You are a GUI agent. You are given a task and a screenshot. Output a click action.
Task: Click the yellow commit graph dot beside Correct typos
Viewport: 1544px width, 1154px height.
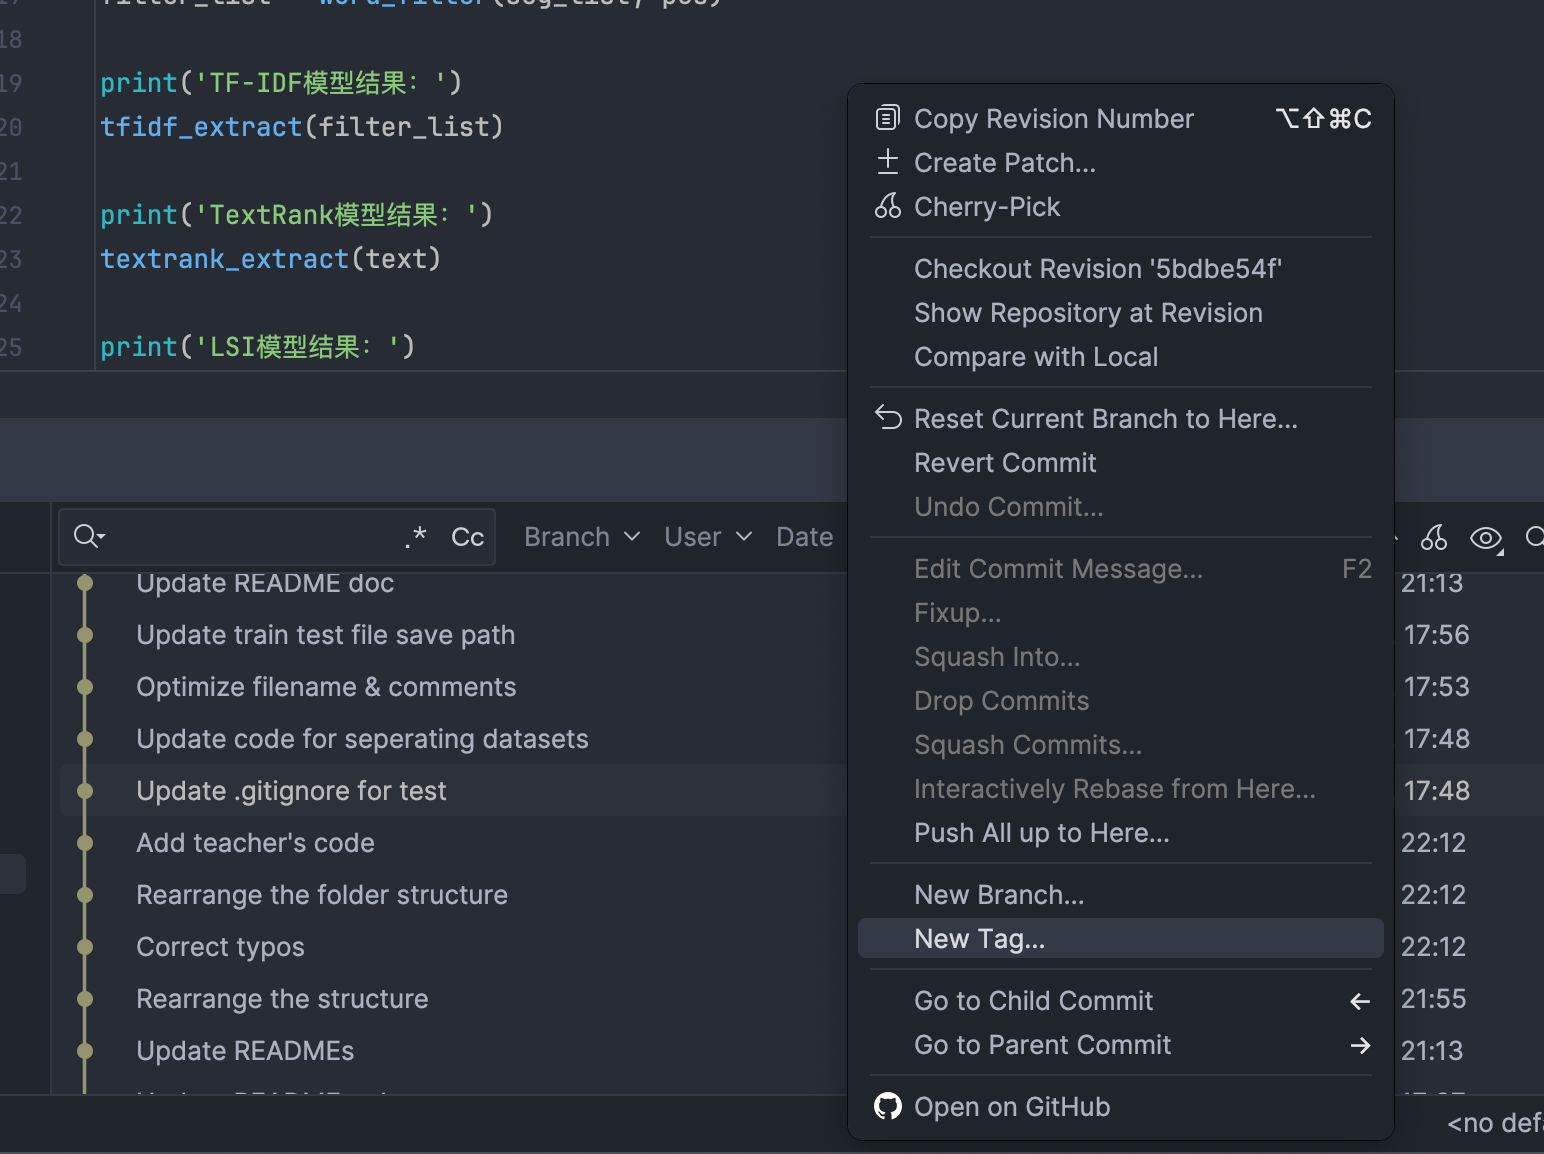(84, 946)
